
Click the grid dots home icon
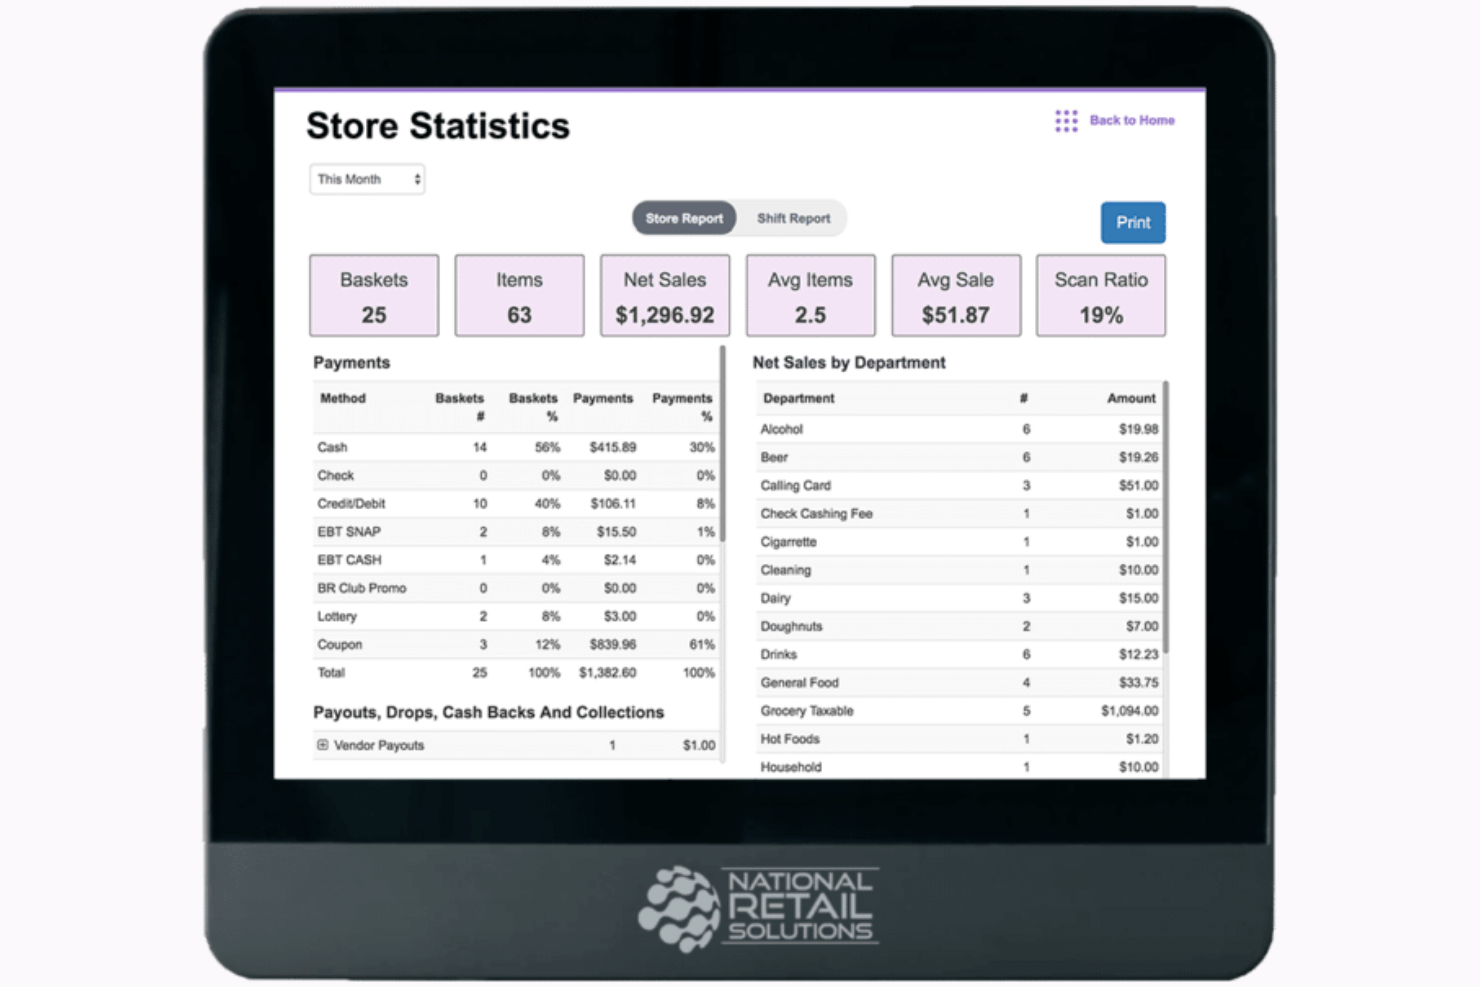click(1066, 121)
